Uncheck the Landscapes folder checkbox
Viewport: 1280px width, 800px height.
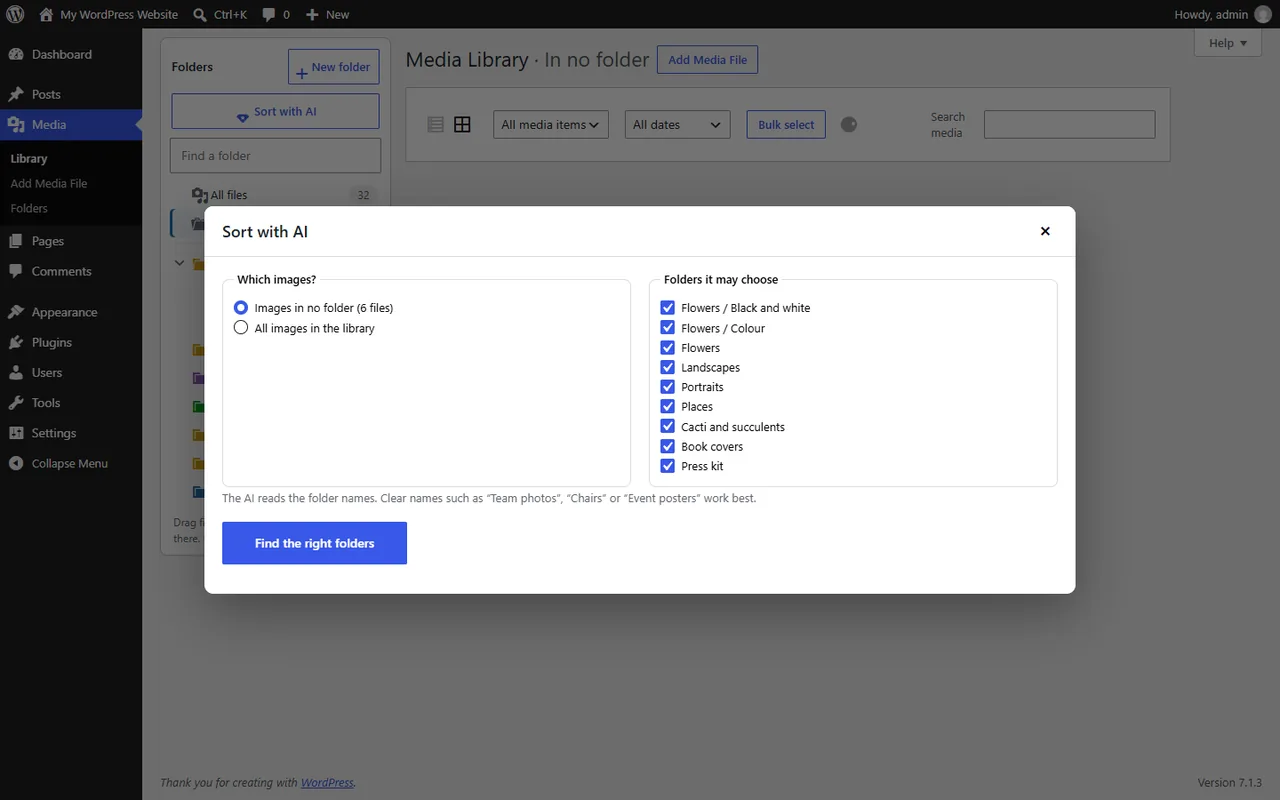pyautogui.click(x=668, y=367)
